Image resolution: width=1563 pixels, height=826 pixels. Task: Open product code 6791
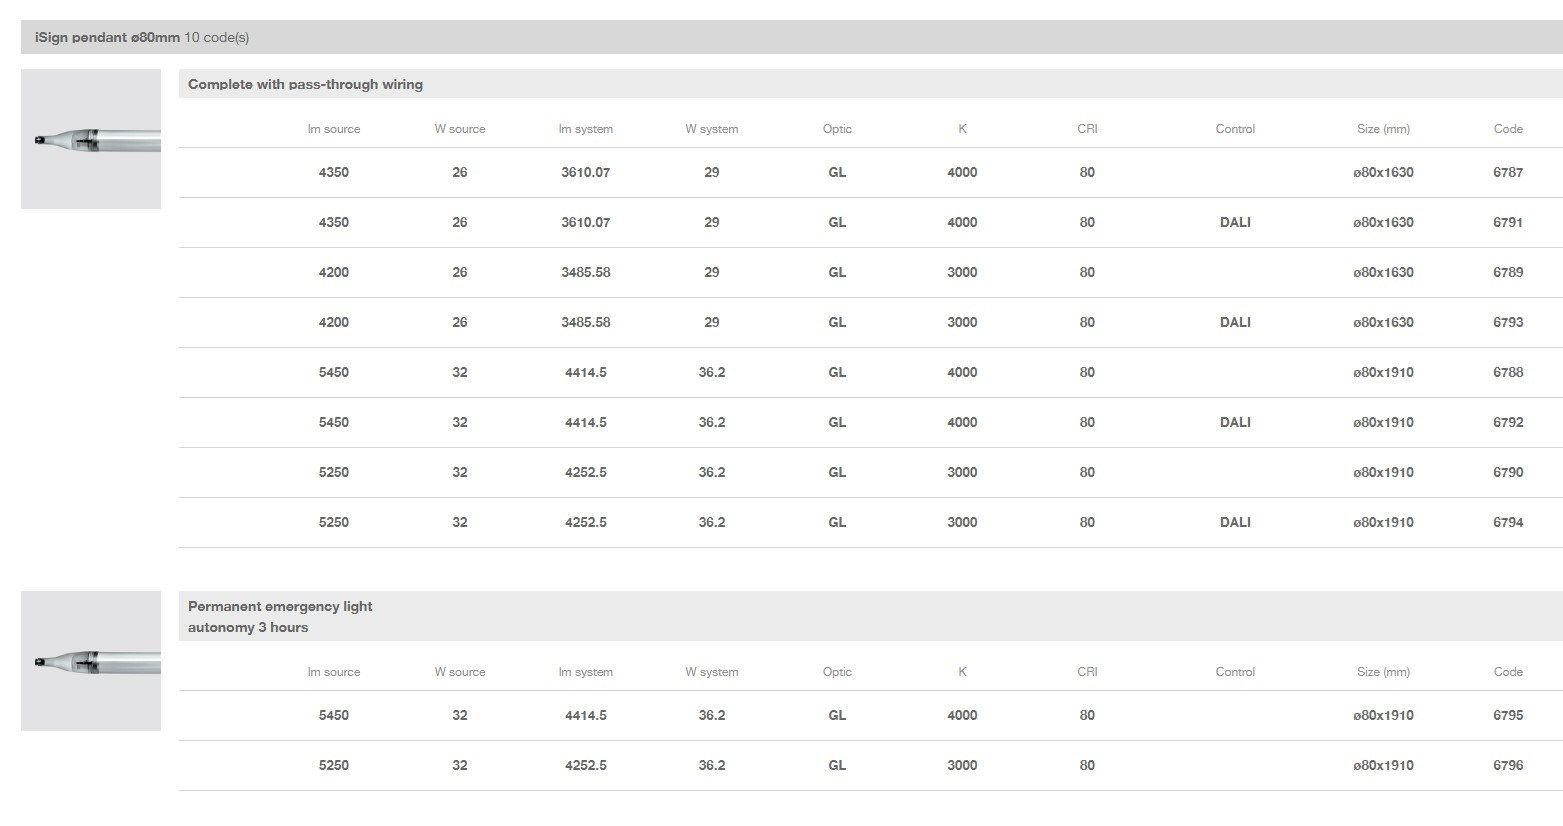point(1507,222)
